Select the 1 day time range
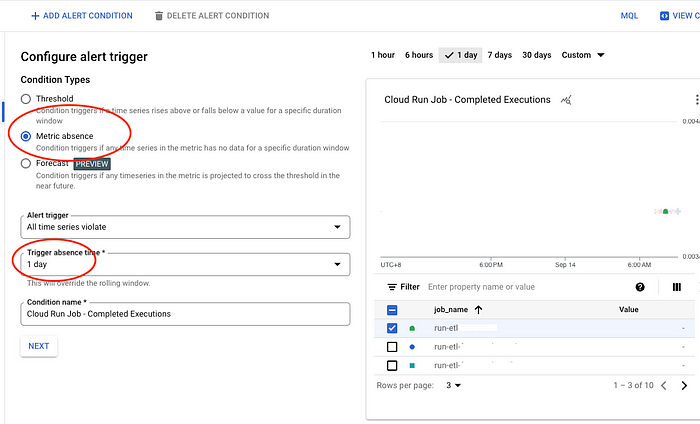 (460, 55)
